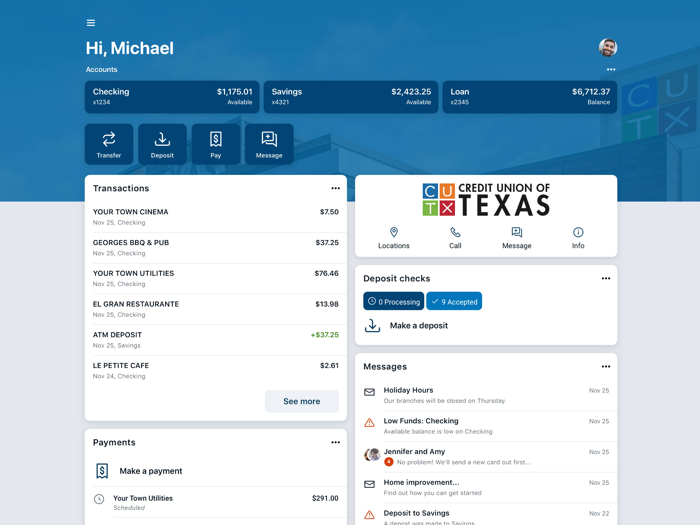Click warning icon beside Deposit to Savings

coord(369,515)
